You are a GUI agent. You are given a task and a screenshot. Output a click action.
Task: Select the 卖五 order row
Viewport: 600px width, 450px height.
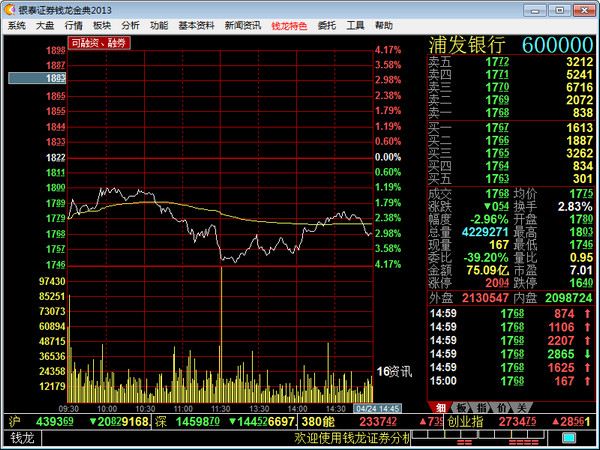tap(510, 62)
